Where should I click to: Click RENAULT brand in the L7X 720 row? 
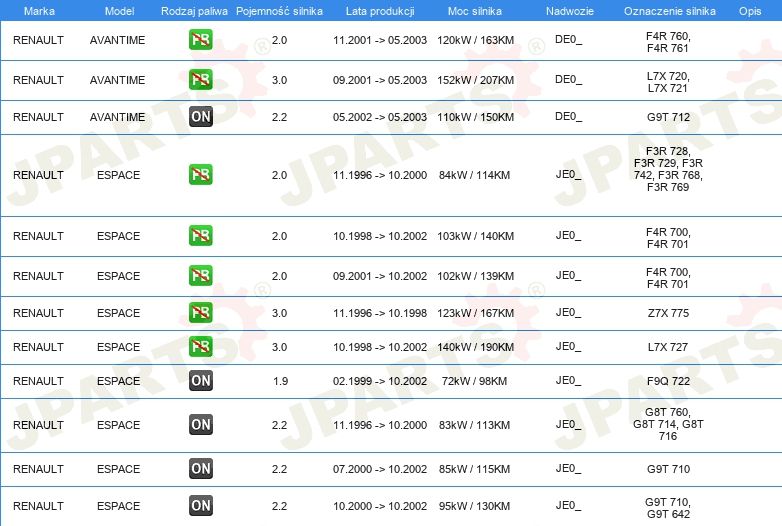pos(38,80)
